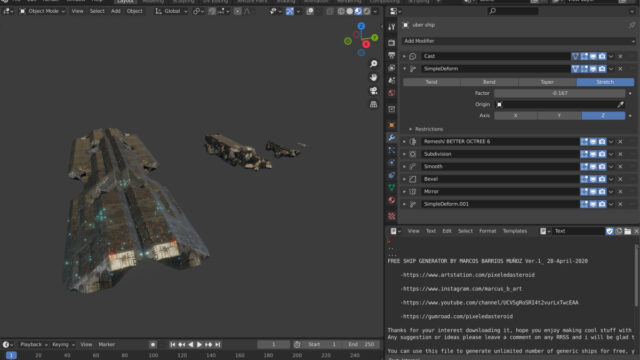Image resolution: width=640 pixels, height=360 pixels.
Task: Toggle Cast modifier render visibility
Action: pyautogui.click(x=602, y=56)
